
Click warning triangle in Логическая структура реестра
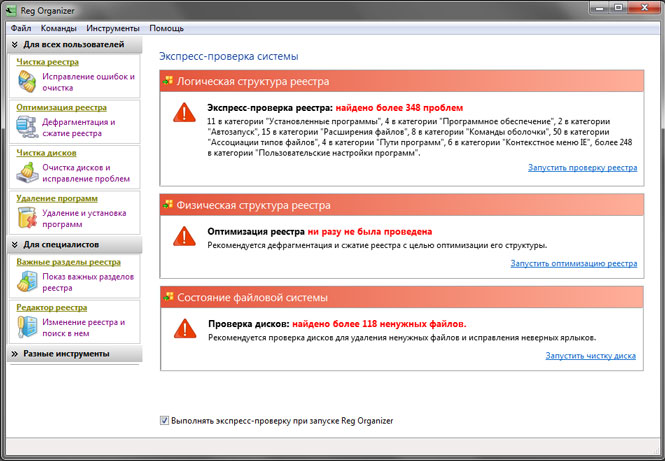click(184, 112)
